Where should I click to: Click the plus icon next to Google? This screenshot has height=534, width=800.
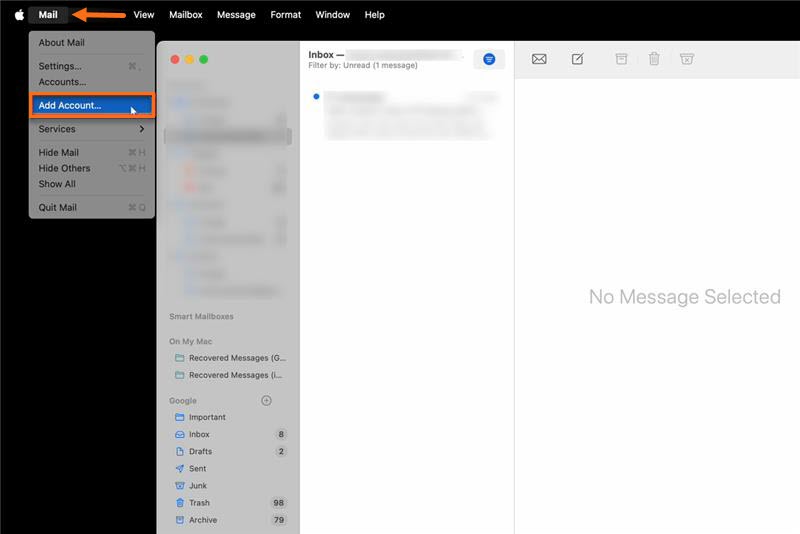coord(266,400)
